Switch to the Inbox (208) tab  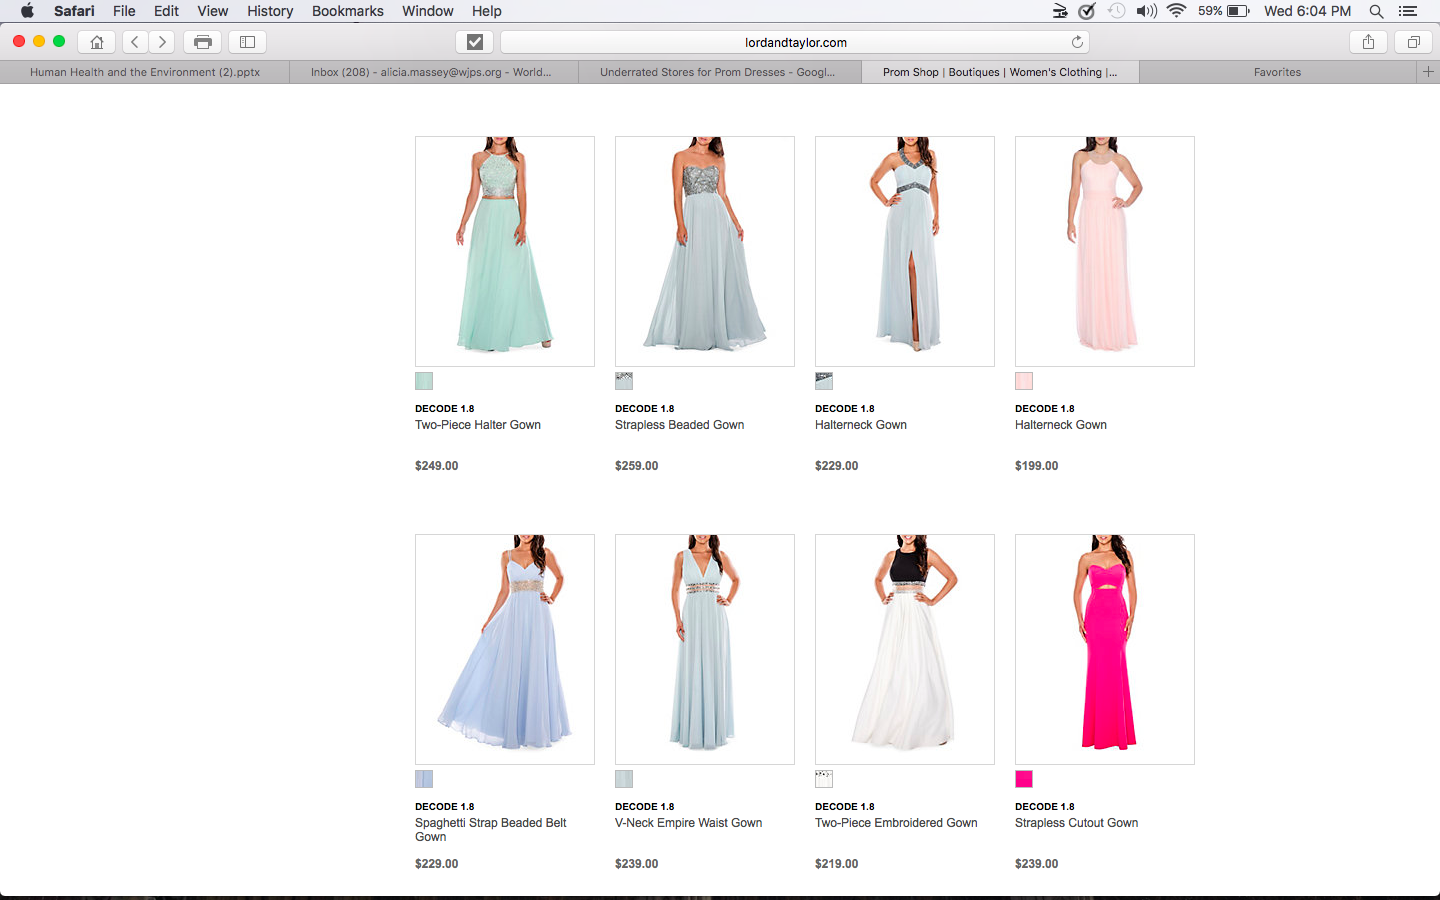coord(433,72)
